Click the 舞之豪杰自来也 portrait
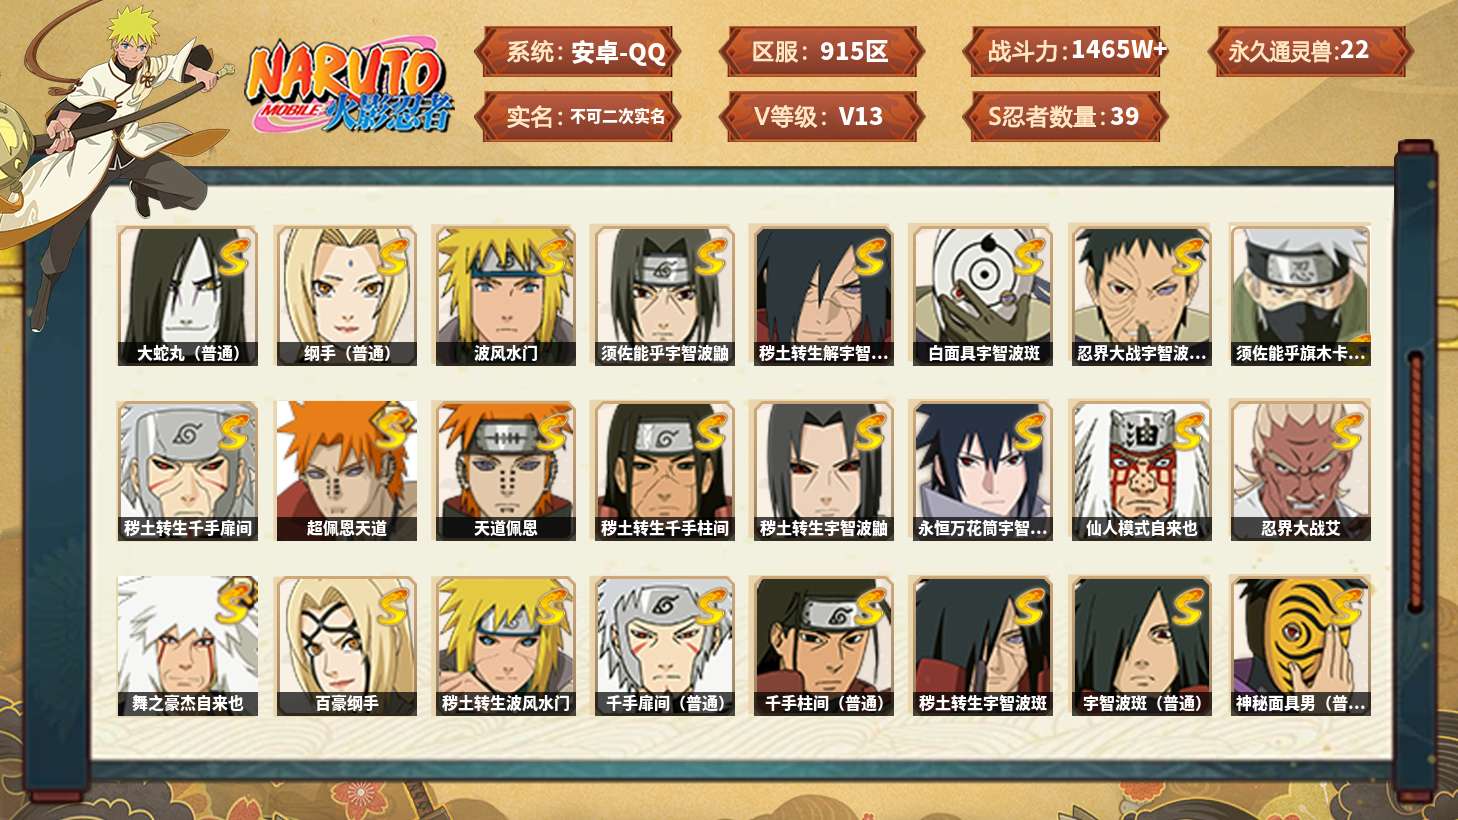Image resolution: width=1458 pixels, height=820 pixels. [188, 646]
